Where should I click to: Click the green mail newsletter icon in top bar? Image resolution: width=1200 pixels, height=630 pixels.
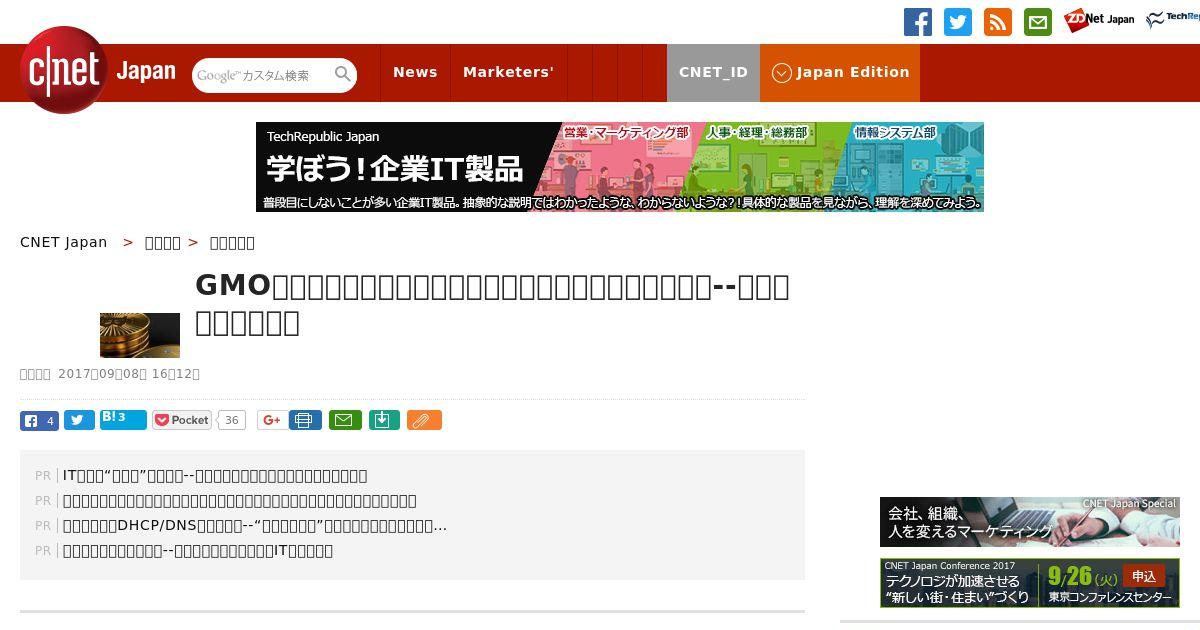point(1038,22)
